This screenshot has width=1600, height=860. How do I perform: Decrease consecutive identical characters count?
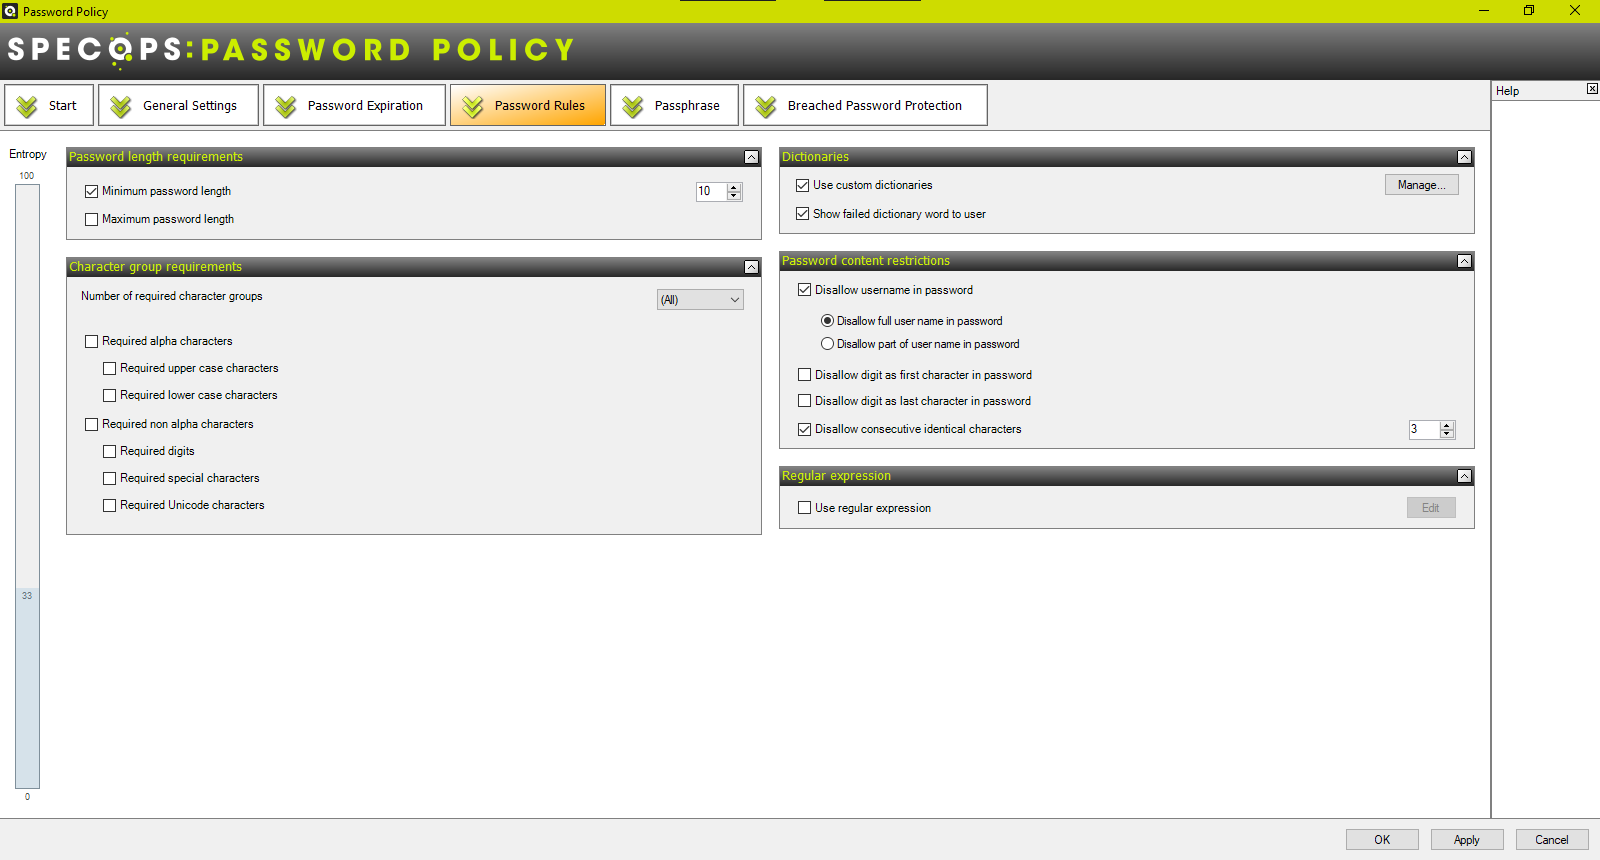pos(1447,434)
